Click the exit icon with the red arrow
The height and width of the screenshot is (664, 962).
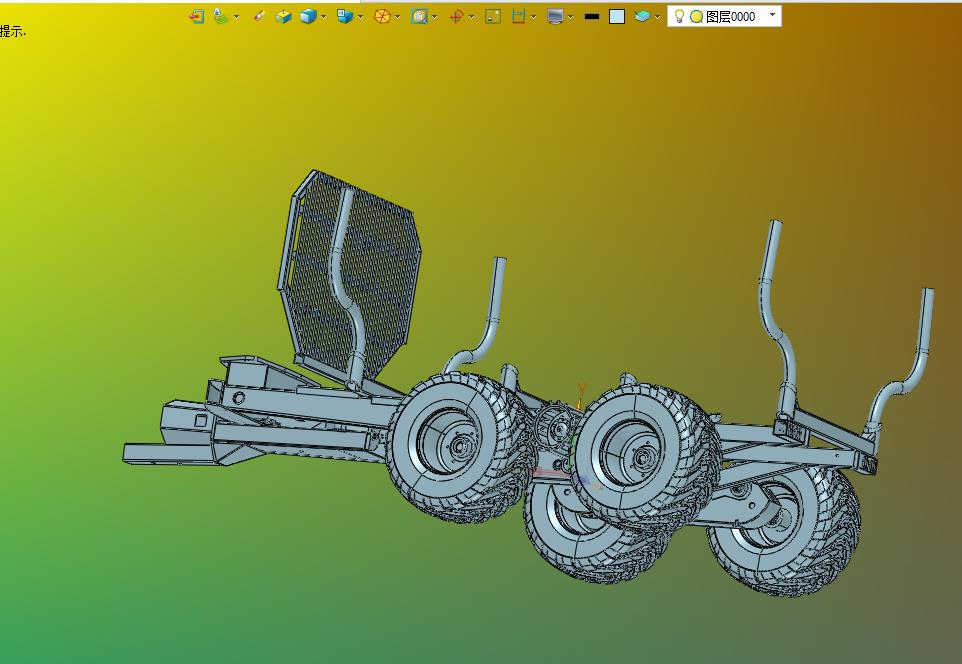[x=196, y=16]
